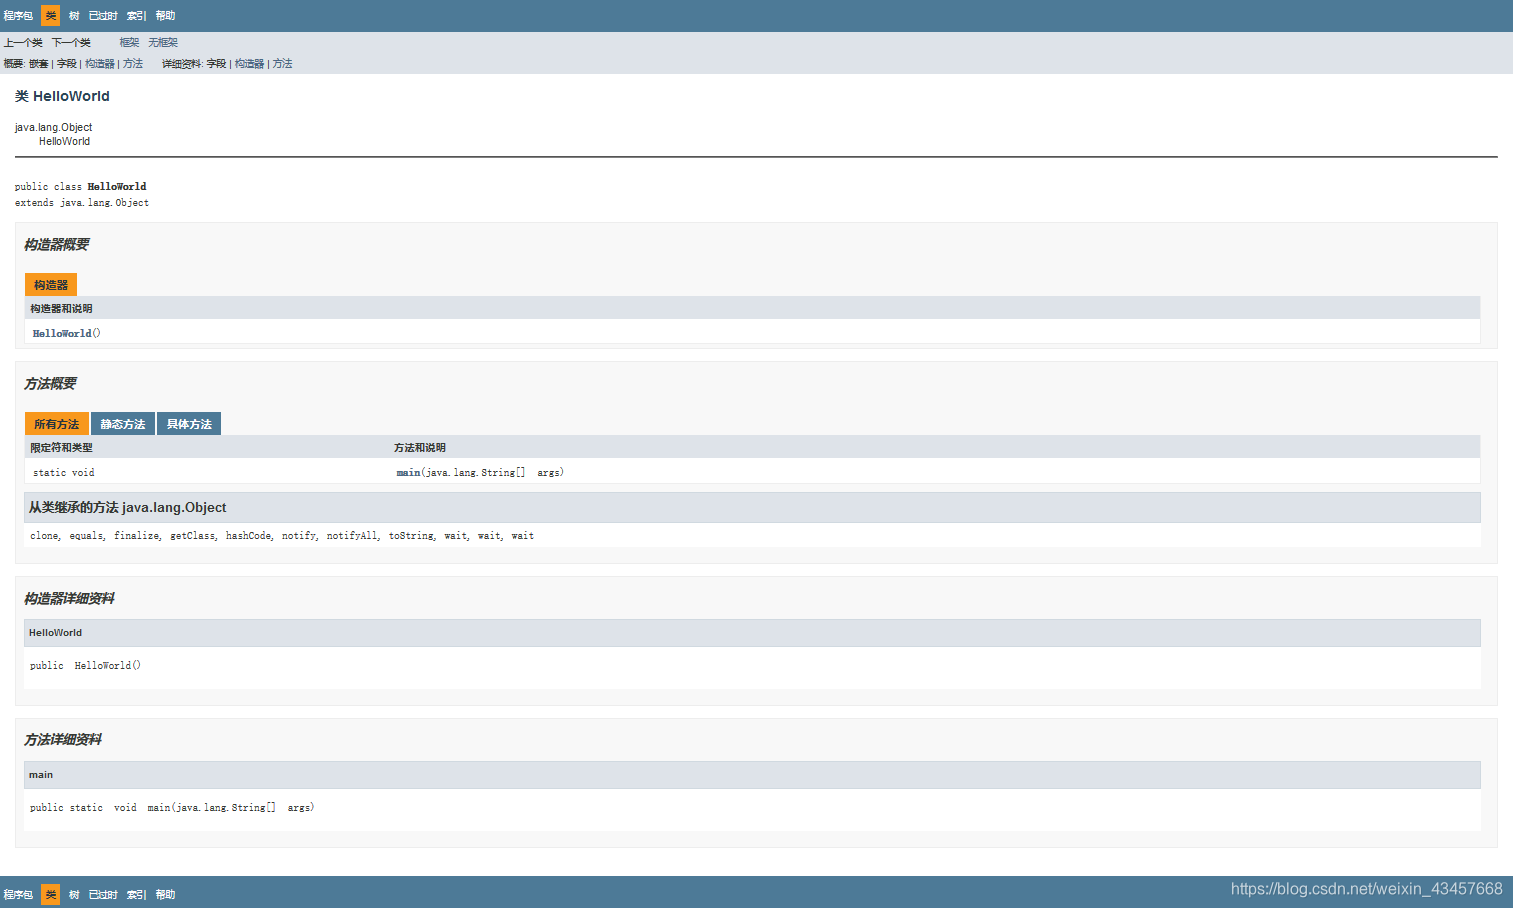Open 索引 in the top navigation bar
This screenshot has width=1513, height=908.
136,16
